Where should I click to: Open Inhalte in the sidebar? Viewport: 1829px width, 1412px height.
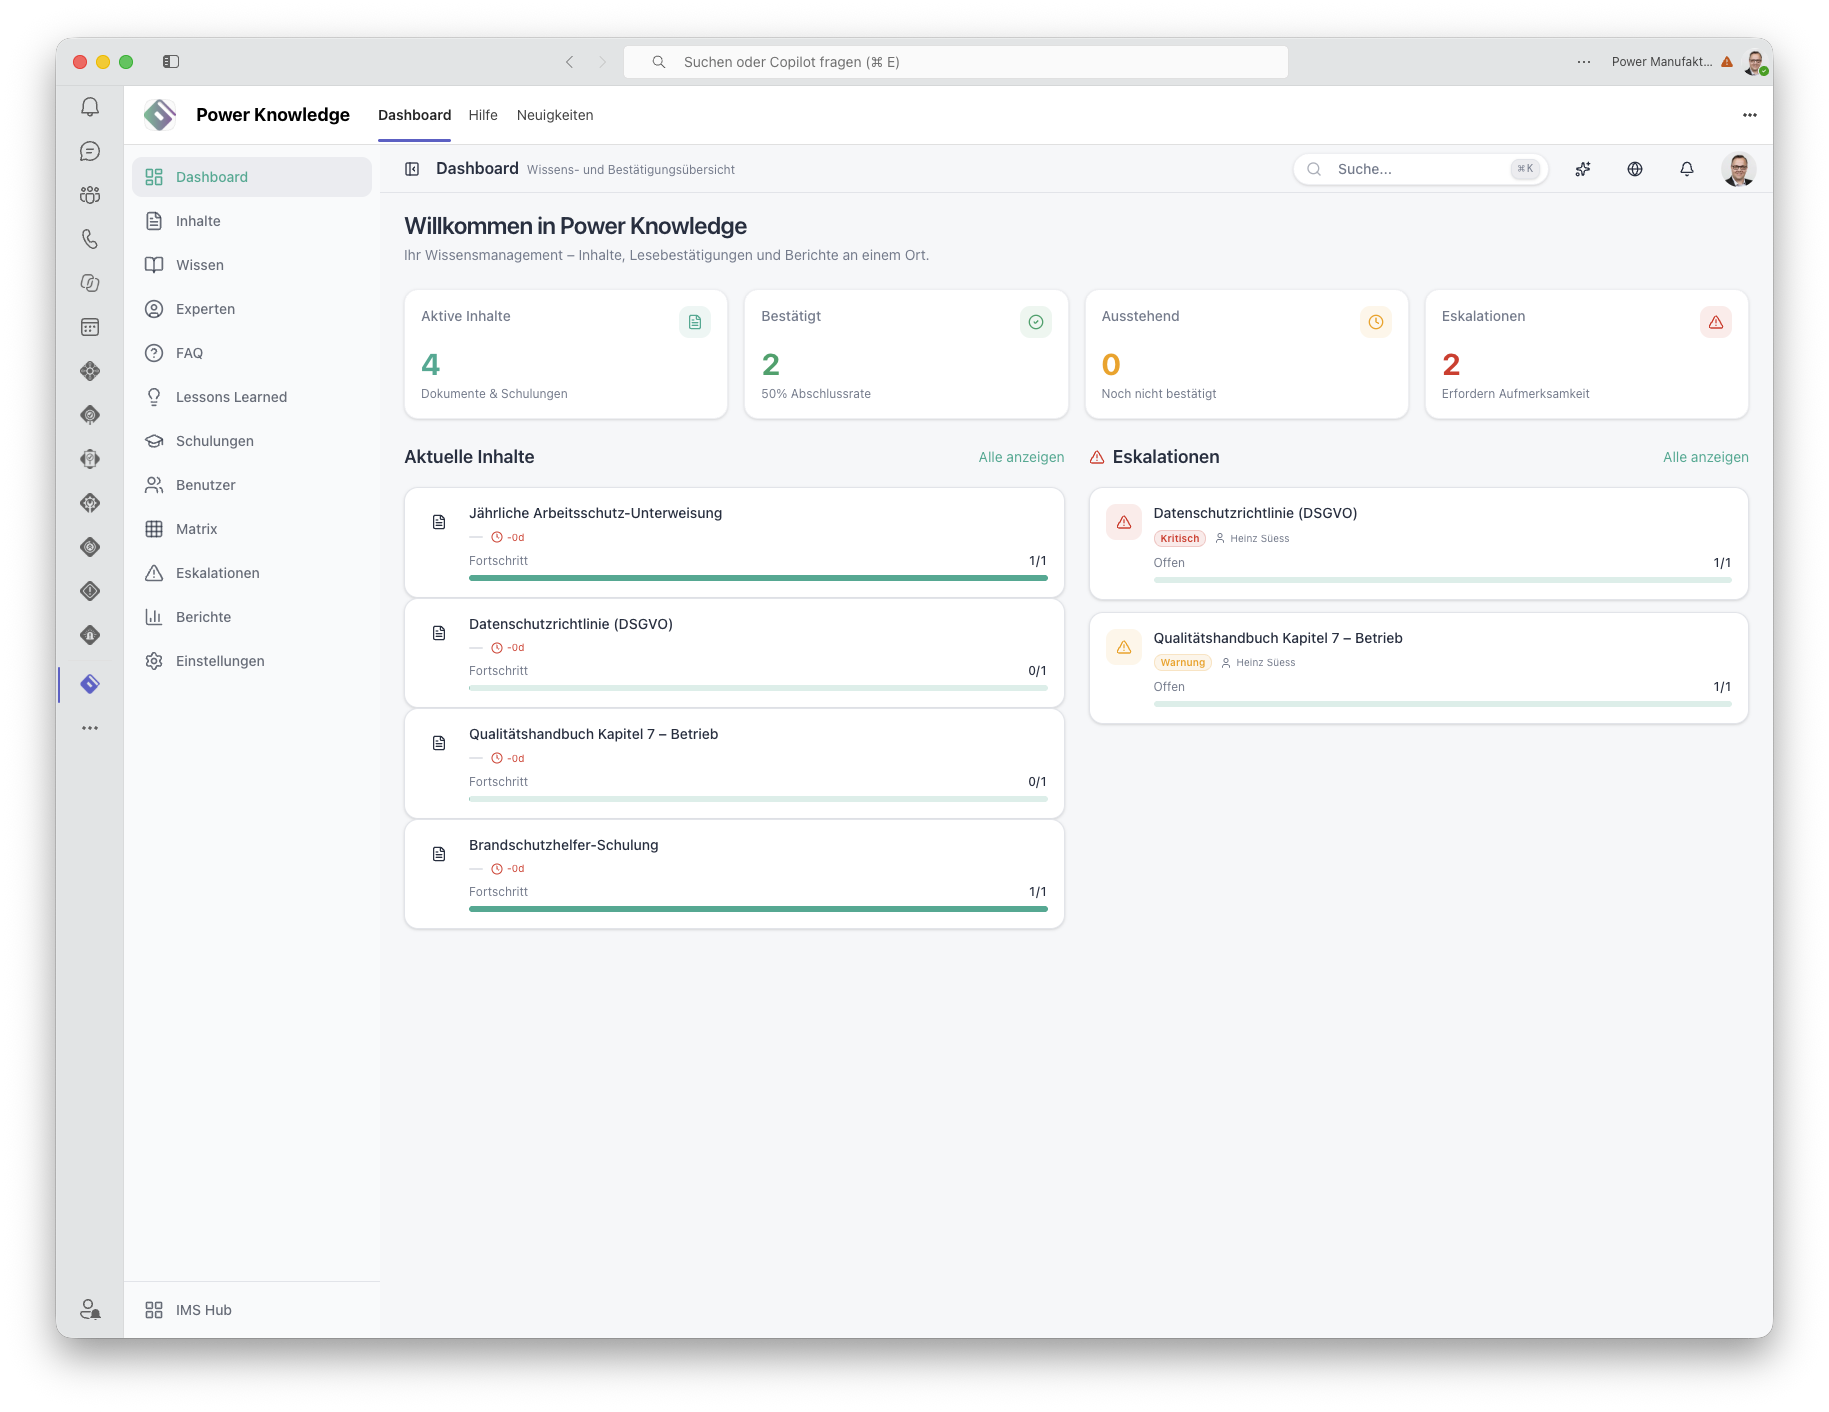click(x=252, y=221)
